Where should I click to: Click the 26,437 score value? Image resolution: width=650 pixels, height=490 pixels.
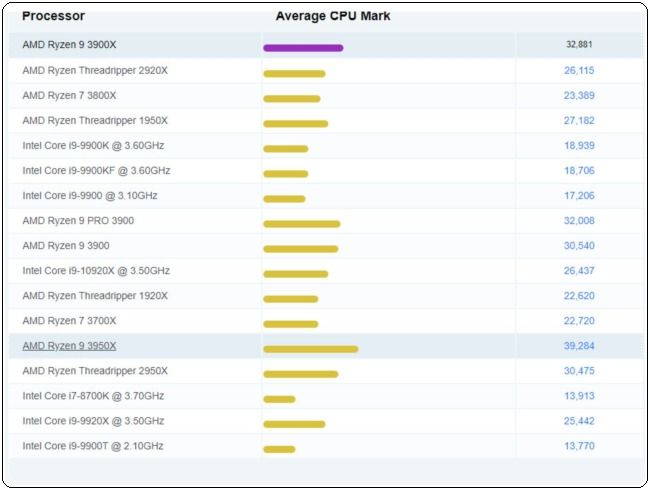(x=579, y=271)
